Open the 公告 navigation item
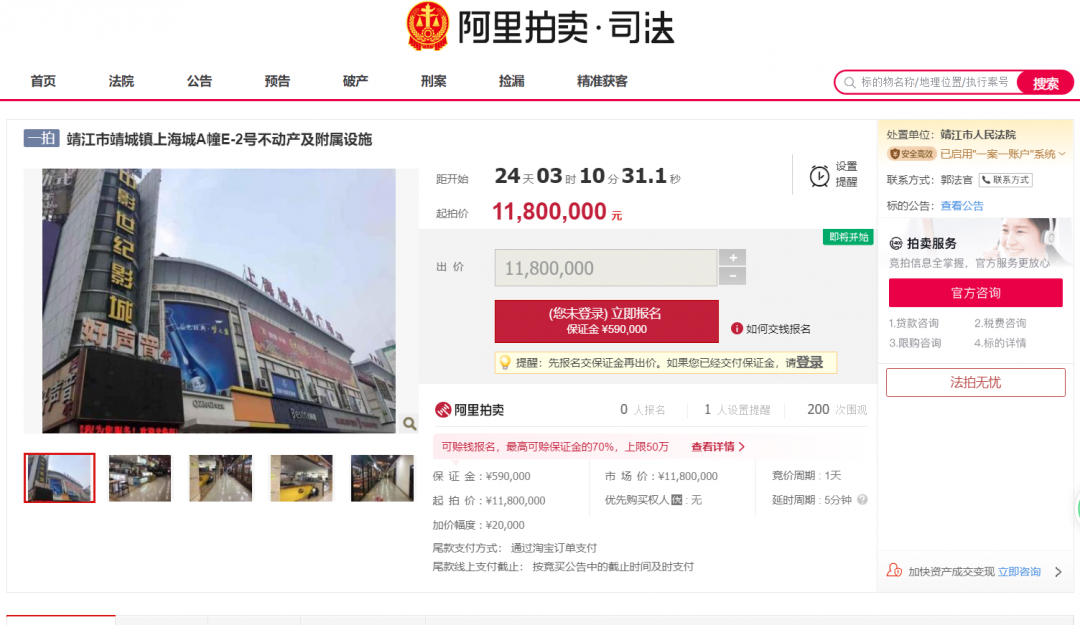 pyautogui.click(x=199, y=81)
